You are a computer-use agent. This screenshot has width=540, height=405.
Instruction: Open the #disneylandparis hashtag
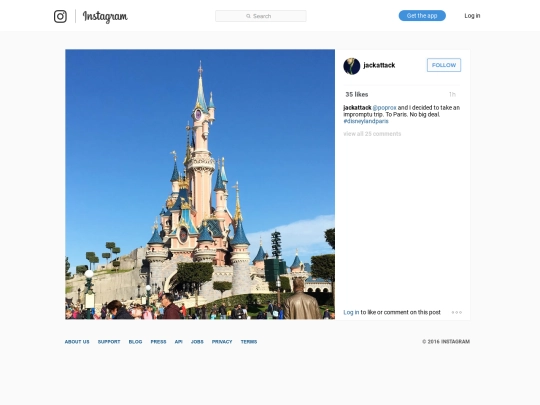pyautogui.click(x=366, y=121)
